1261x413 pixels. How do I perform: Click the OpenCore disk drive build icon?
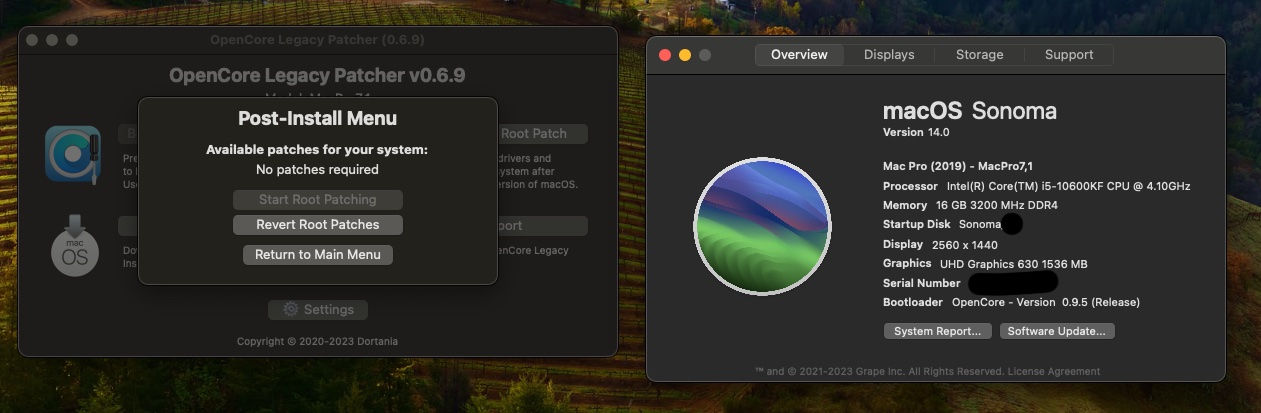(x=73, y=154)
